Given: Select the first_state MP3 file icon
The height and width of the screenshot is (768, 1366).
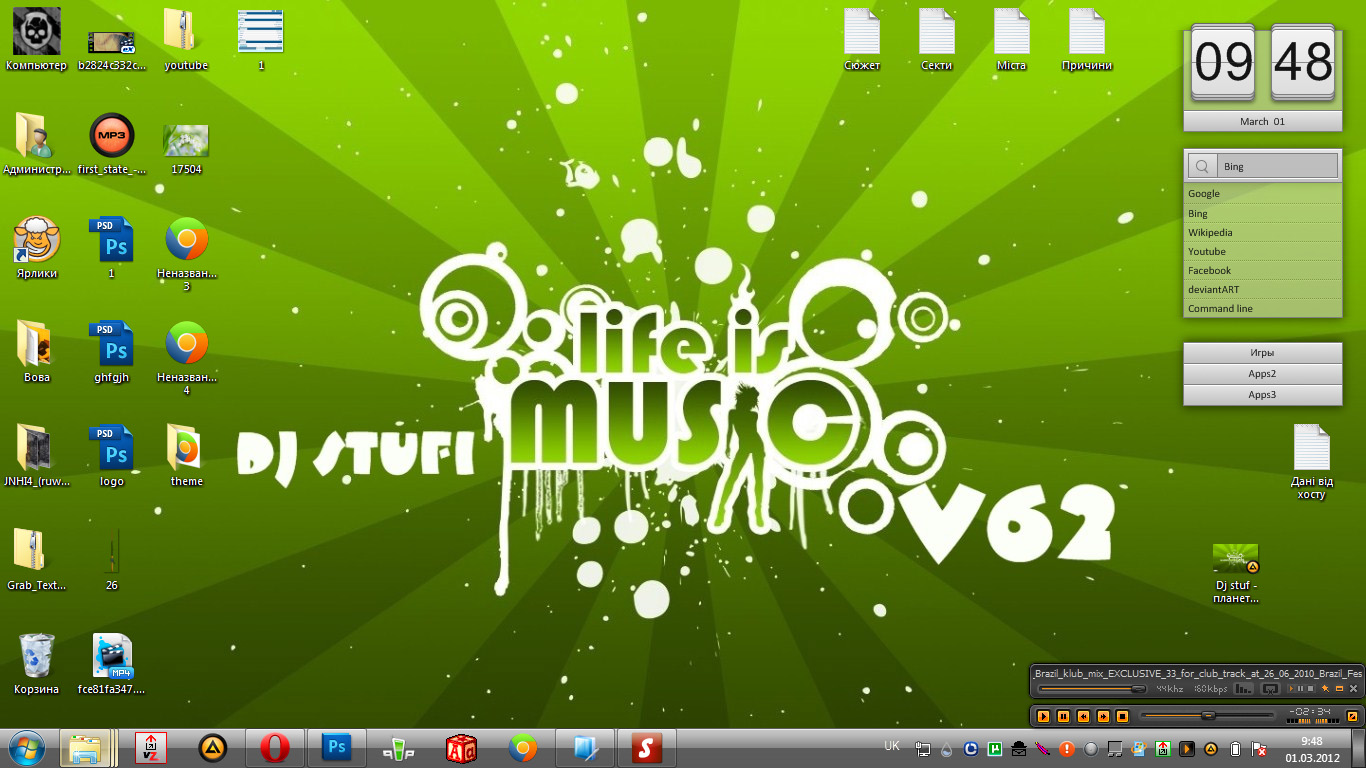Looking at the screenshot, I should point(111,137).
